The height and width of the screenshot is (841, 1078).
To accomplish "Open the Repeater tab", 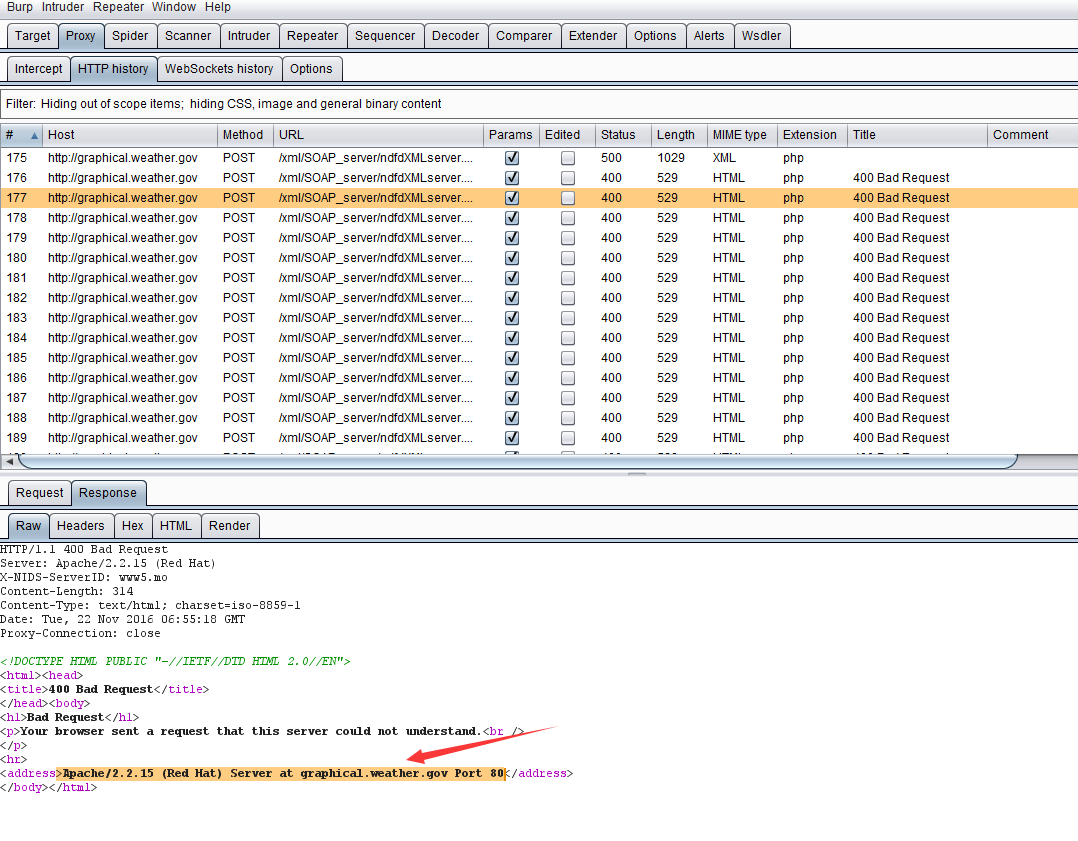I will click(312, 36).
